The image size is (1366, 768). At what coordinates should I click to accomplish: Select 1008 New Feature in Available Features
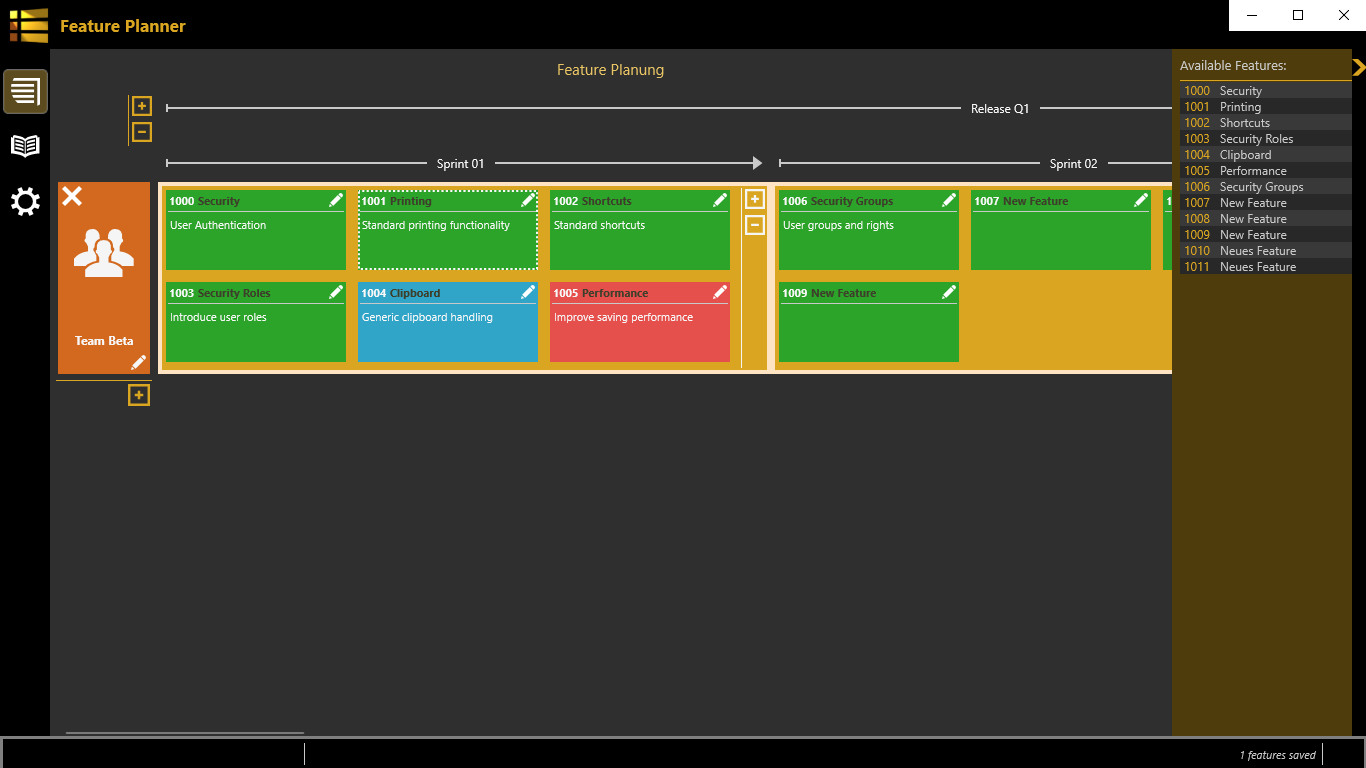tap(1265, 219)
